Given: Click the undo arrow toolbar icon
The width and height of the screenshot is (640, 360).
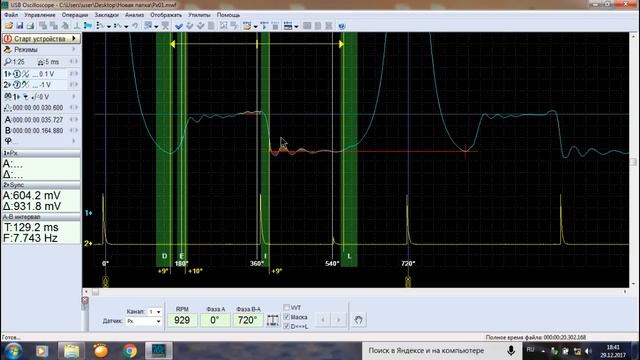Looking at the screenshot, I should click(x=135, y=26).
